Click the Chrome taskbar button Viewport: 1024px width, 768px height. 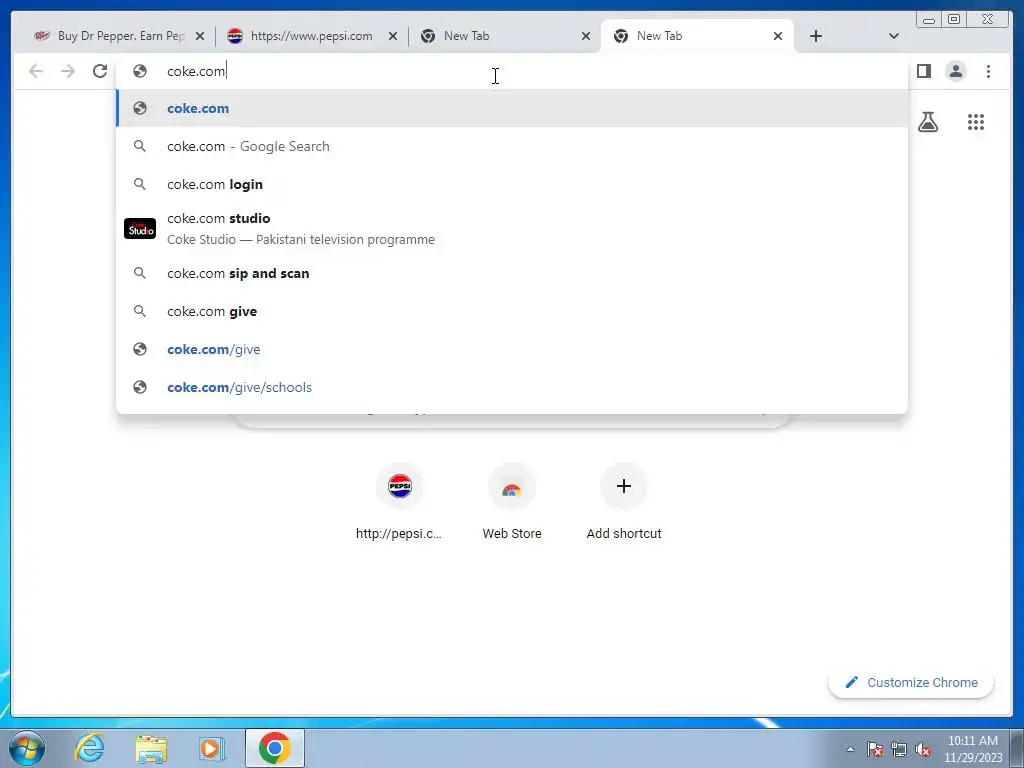click(x=275, y=748)
